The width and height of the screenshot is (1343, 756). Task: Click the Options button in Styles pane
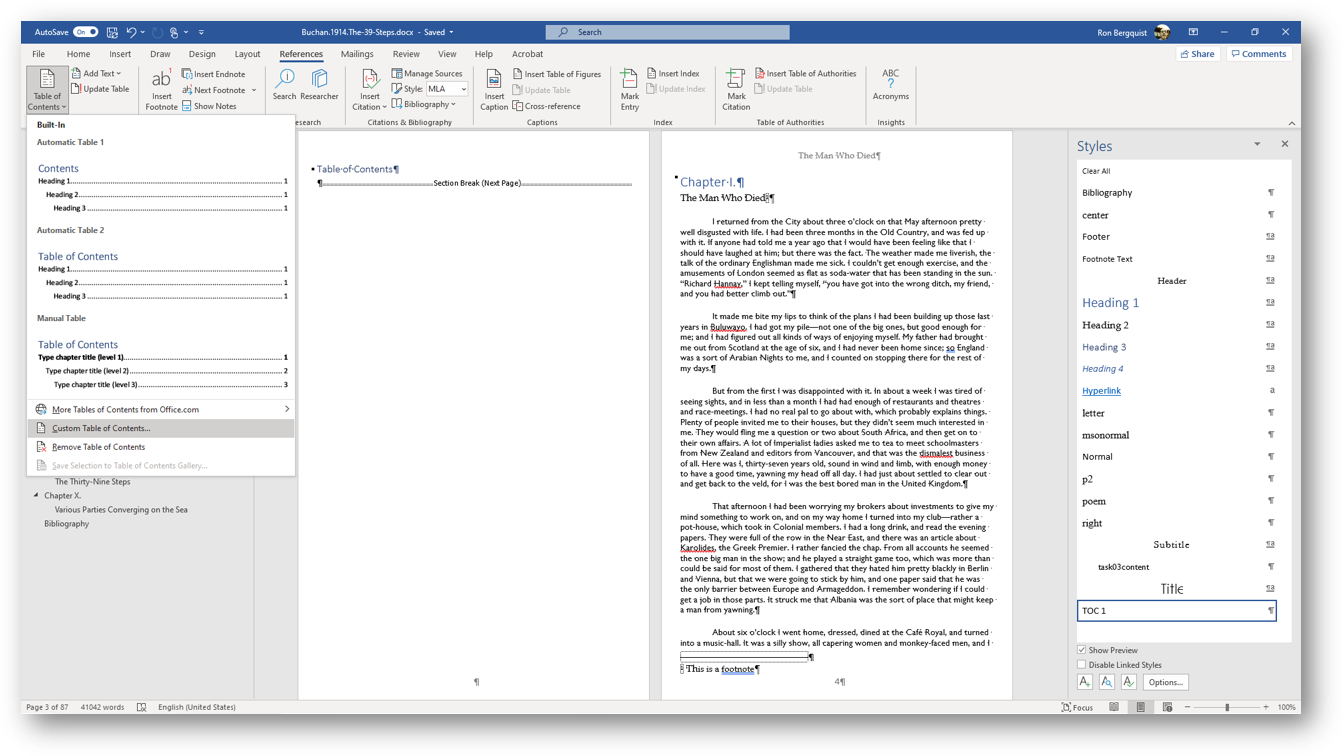[x=1165, y=682]
